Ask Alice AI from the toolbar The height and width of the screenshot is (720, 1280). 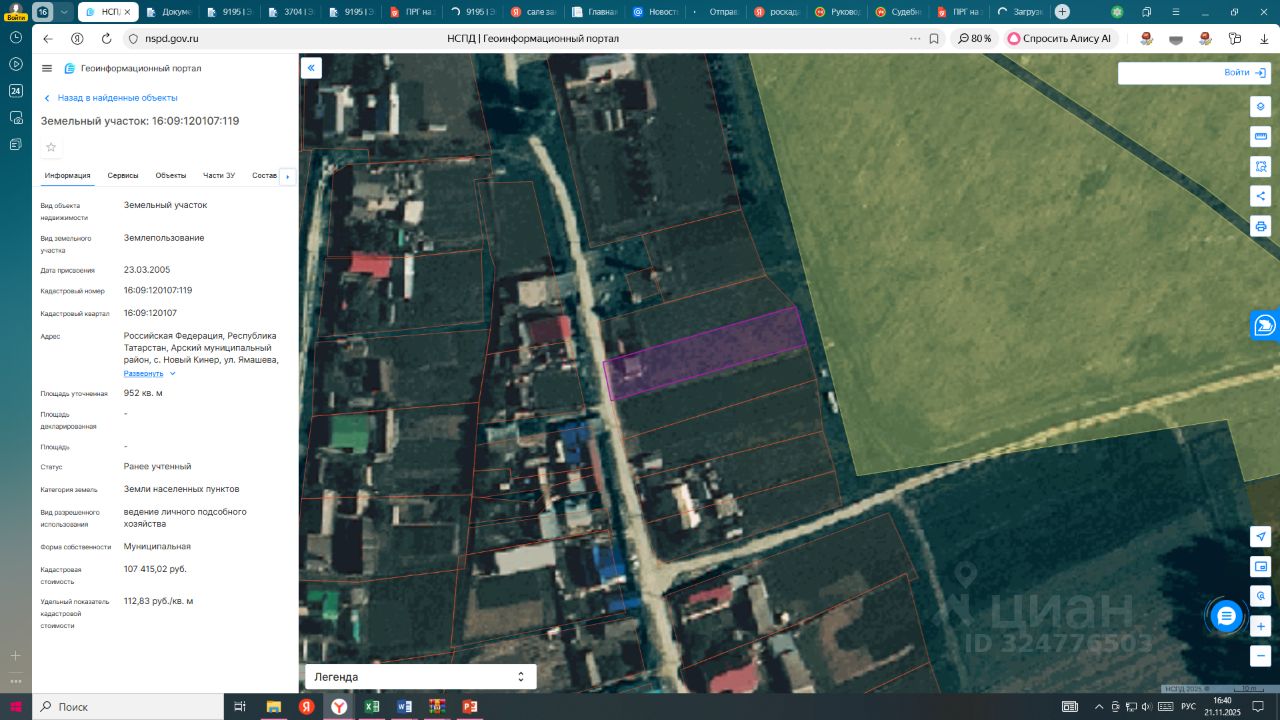[1060, 39]
